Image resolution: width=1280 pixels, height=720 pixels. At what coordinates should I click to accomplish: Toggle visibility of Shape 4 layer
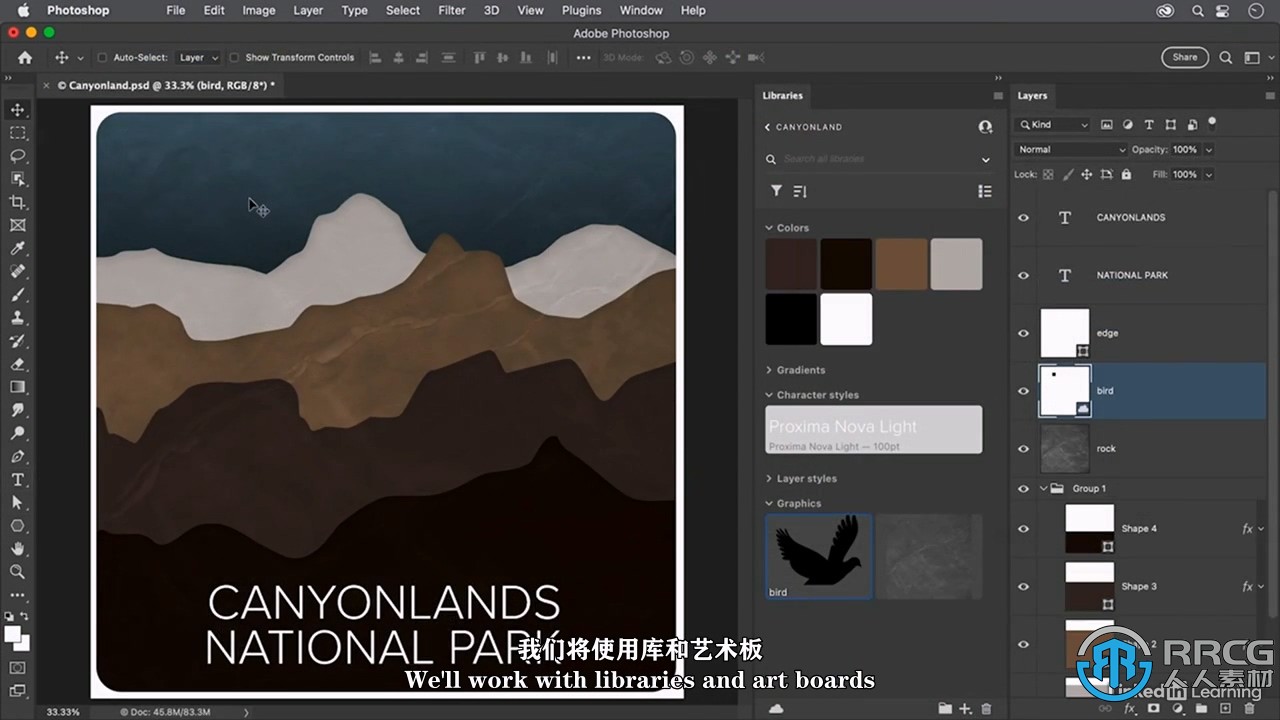(1023, 529)
